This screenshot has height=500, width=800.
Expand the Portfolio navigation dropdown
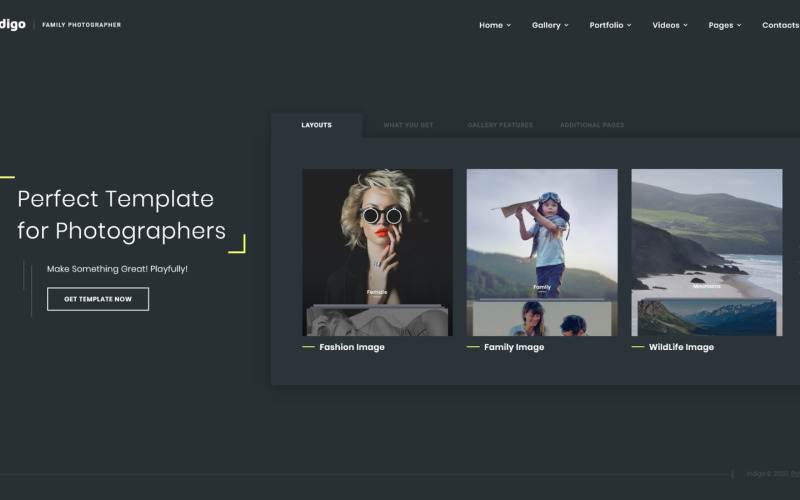click(x=610, y=25)
